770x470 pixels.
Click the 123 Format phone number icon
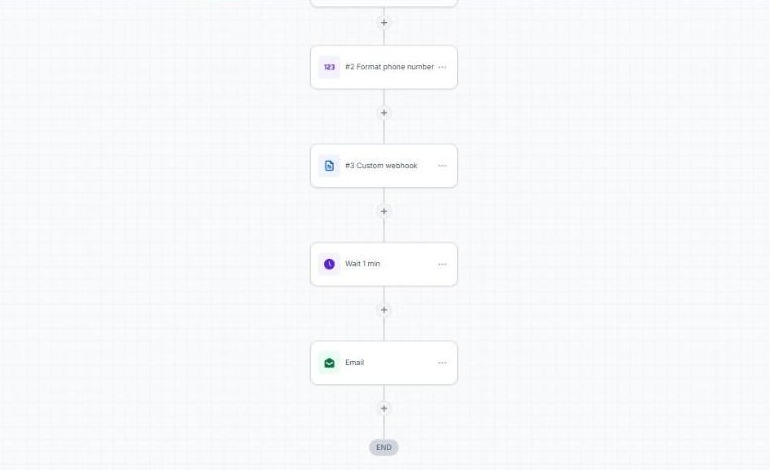click(x=329, y=67)
